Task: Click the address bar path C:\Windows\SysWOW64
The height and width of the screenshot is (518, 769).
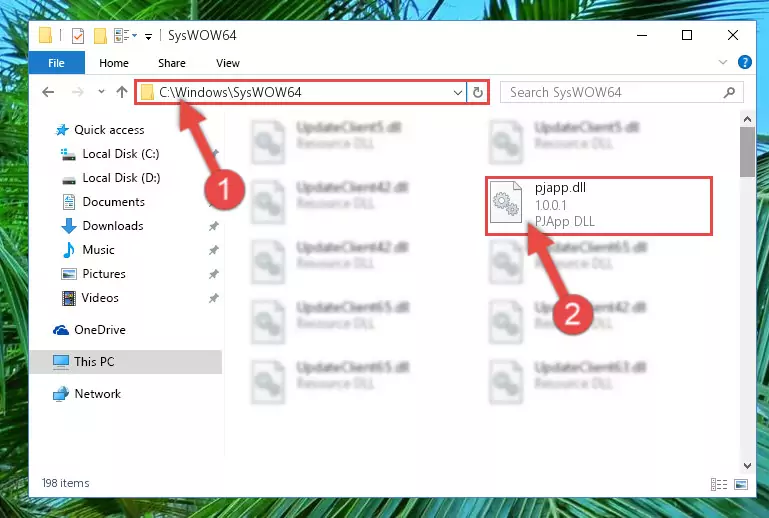Action: (x=230, y=92)
